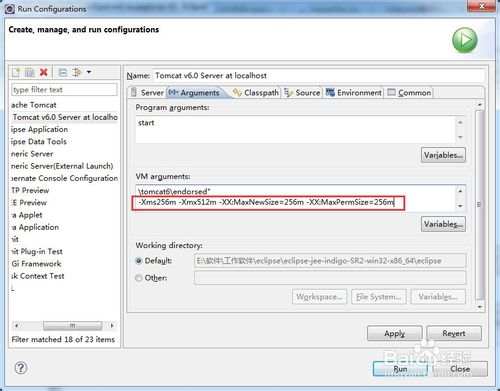Click Variables button under VM arguments
The height and width of the screenshot is (391, 500).
pos(443,224)
